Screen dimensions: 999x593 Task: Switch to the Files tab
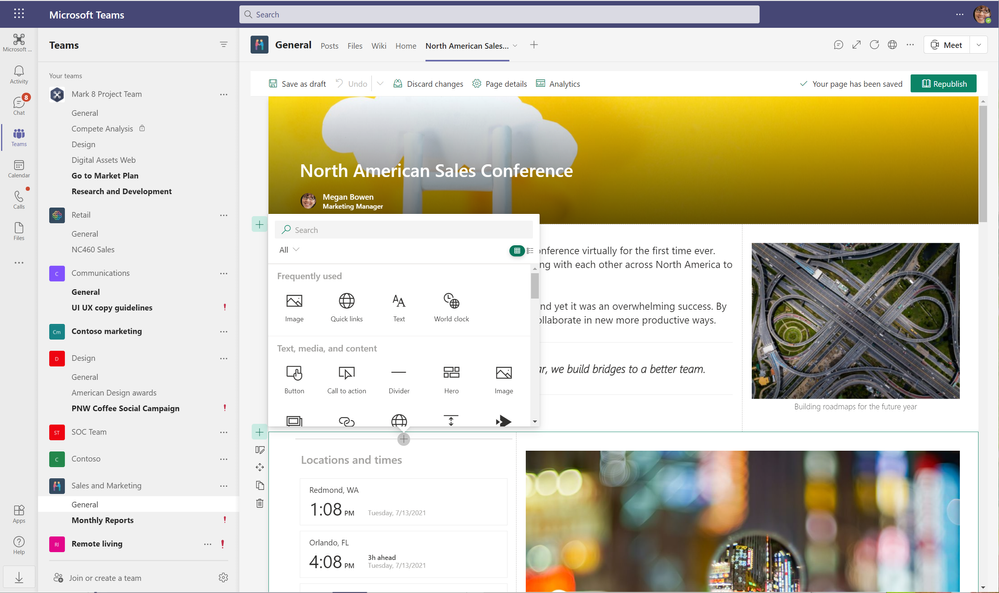coord(355,46)
